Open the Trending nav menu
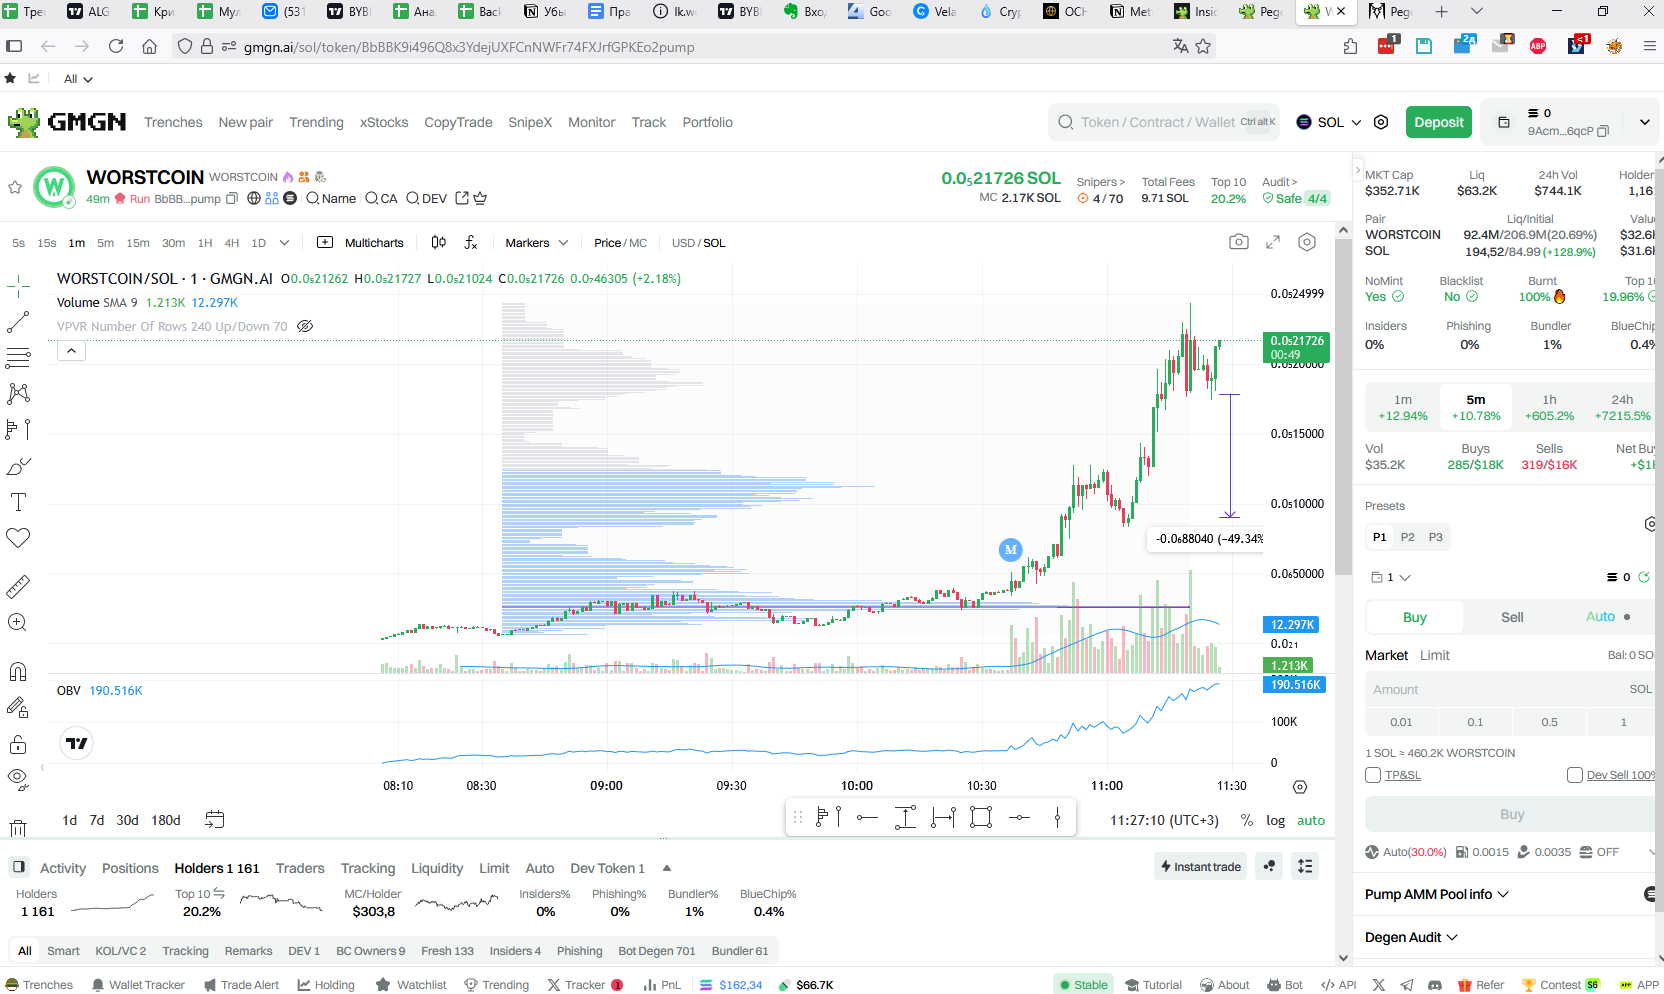1664x994 pixels. pos(316,122)
